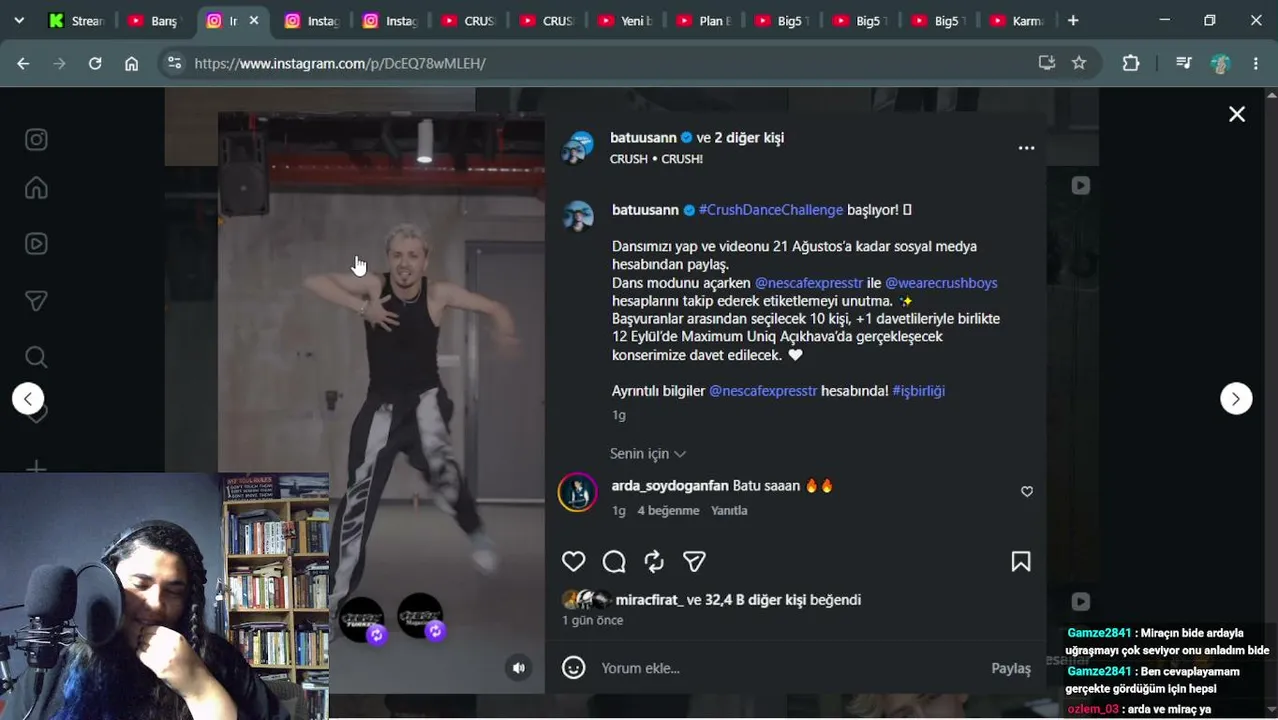This screenshot has width=1278, height=720.
Task: Close the post overlay with the X
Action: coord(1237,114)
